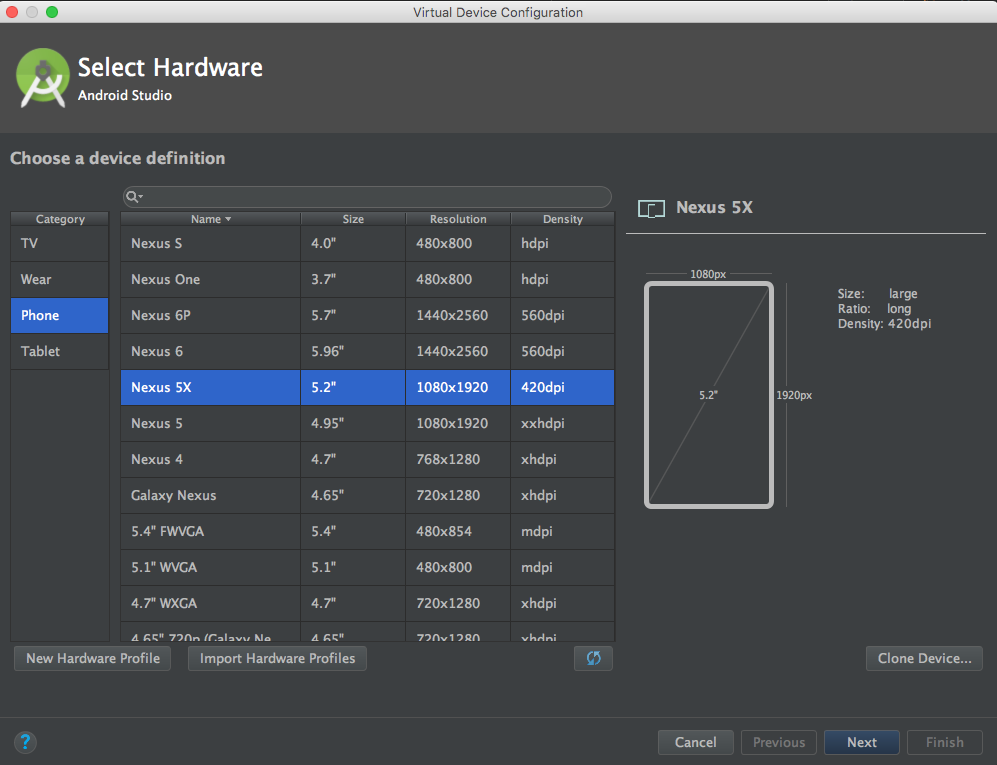The image size is (997, 765).
Task: Open the help question mark icon
Action: click(25, 741)
